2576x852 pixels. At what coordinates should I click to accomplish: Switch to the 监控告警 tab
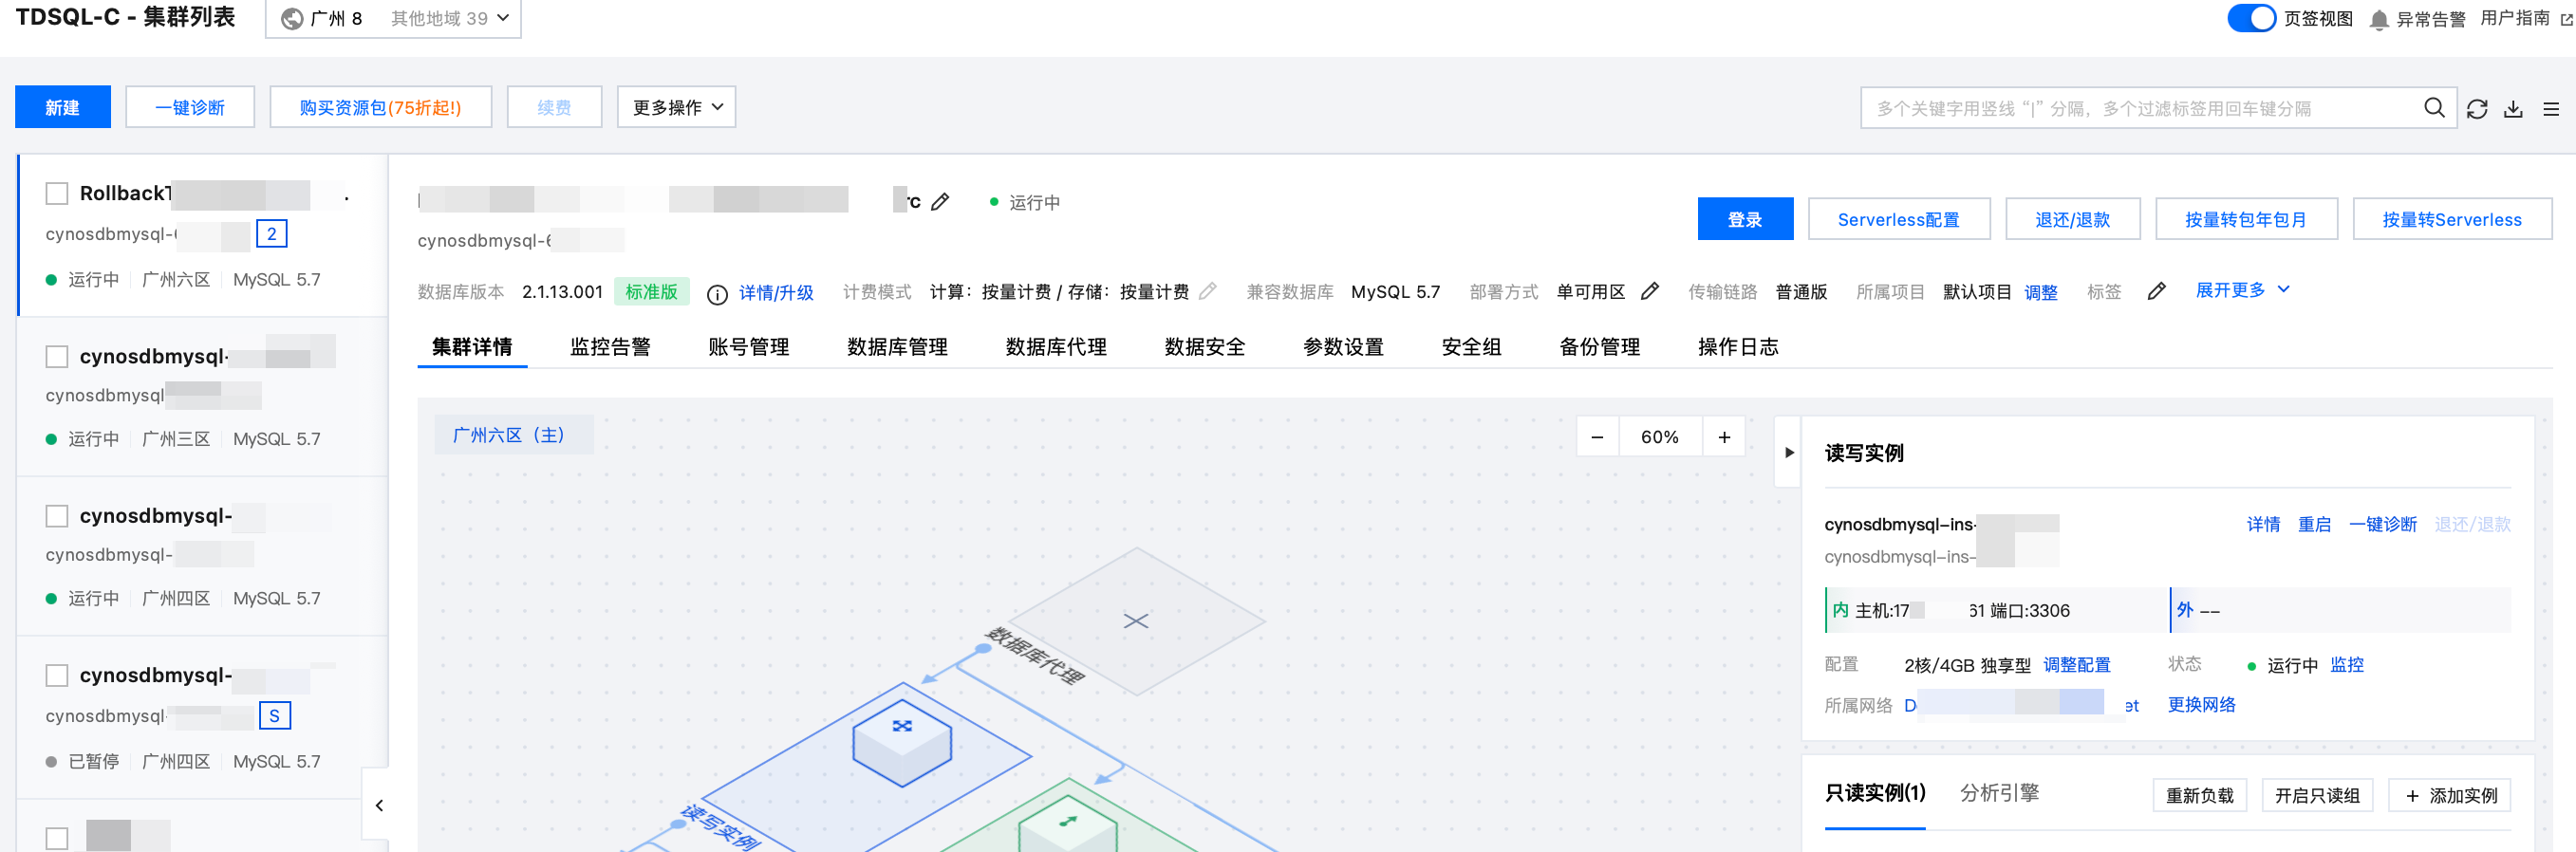(610, 347)
